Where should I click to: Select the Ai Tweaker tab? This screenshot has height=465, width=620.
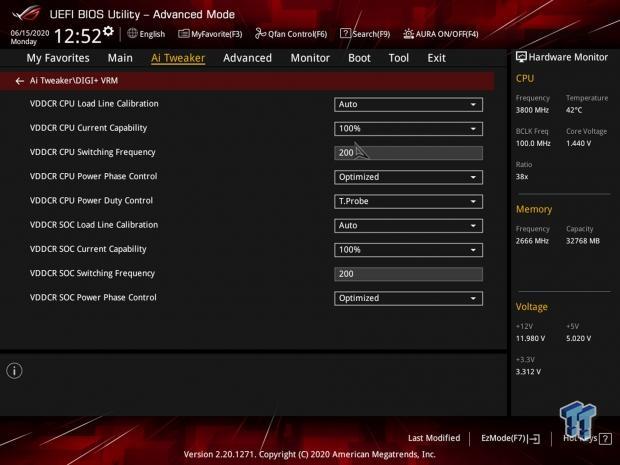pyautogui.click(x=178, y=58)
